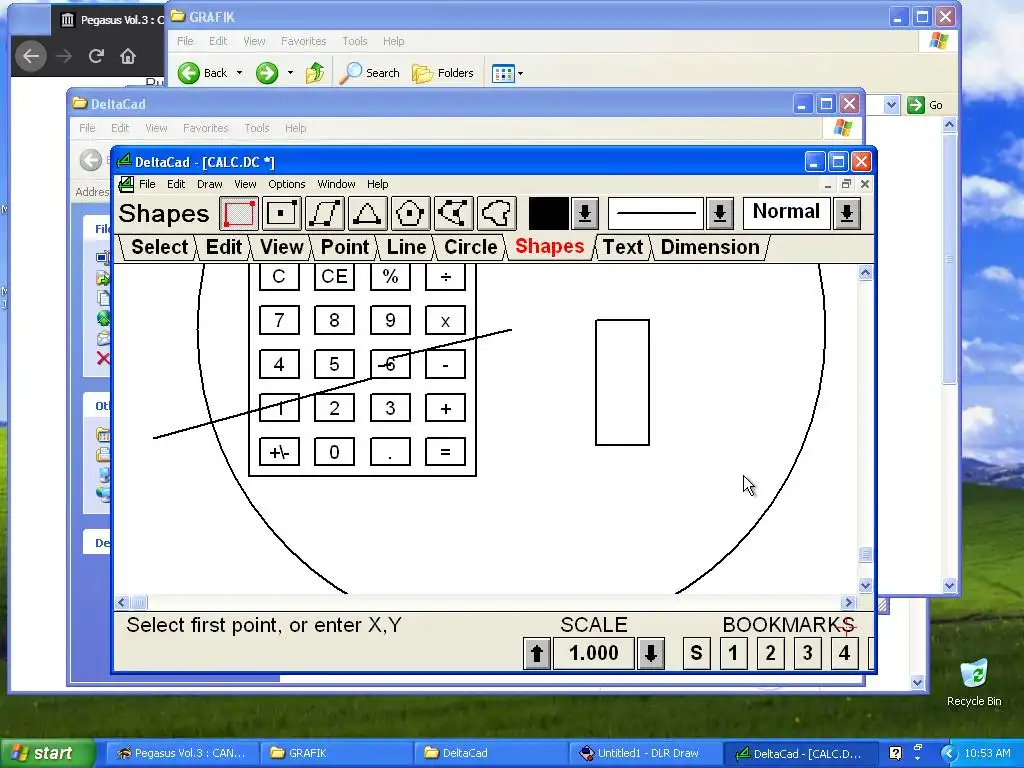Viewport: 1024px width, 768px height.
Task: Open the DeltaCad Window menu
Action: click(x=336, y=184)
